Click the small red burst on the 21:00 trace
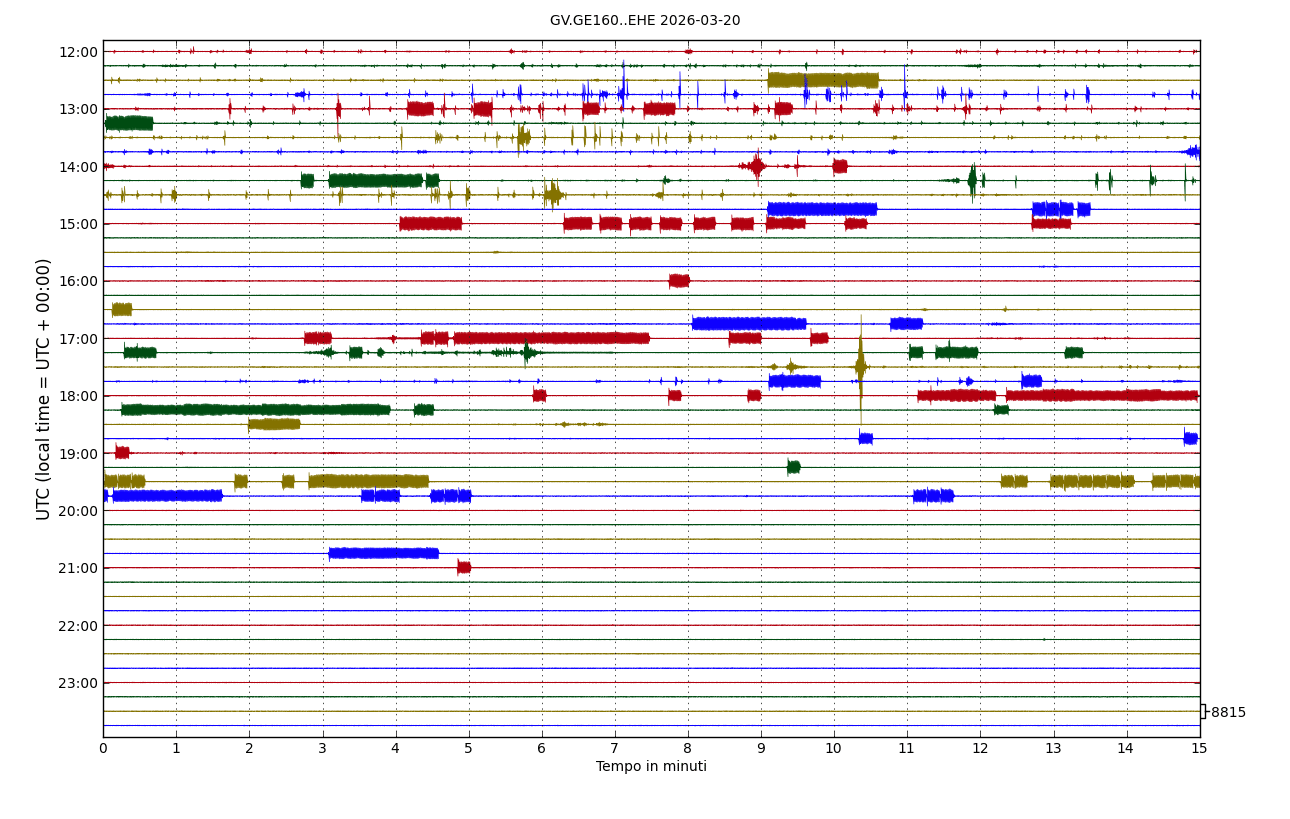This screenshot has height=819, width=1290. click(x=464, y=568)
